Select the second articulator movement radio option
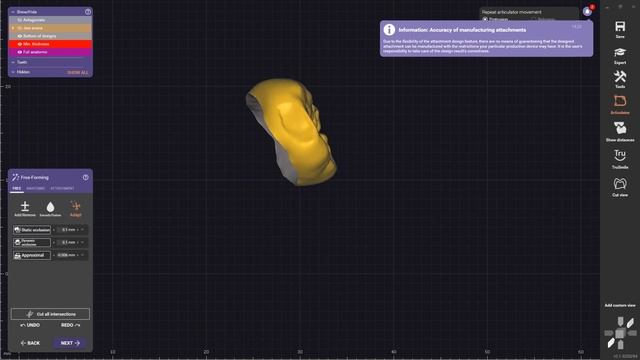640x360 pixels. tap(534, 19)
